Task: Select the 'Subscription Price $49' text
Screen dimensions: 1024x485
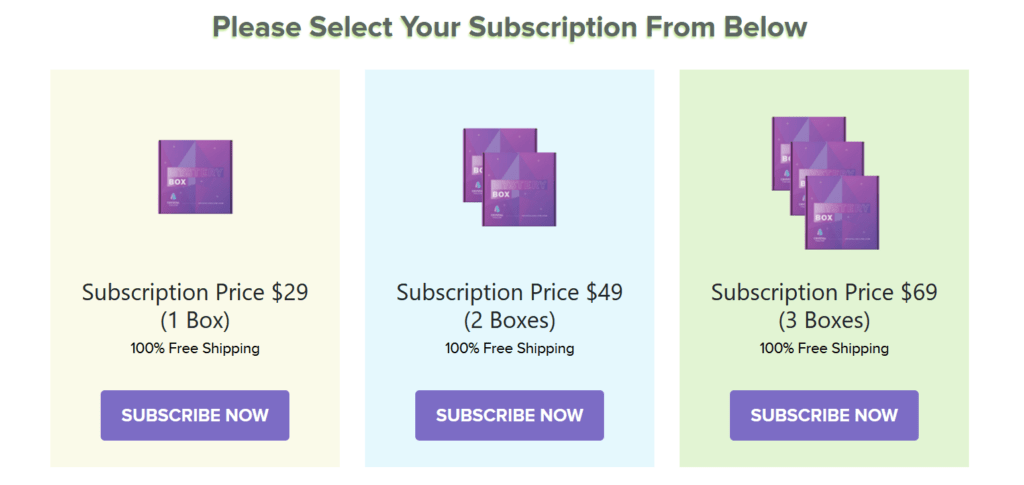Action: point(509,292)
